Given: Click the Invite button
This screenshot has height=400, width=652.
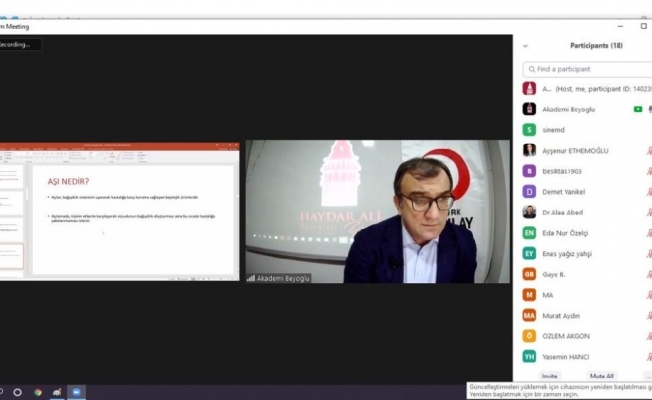Looking at the screenshot, I should click(550, 376).
